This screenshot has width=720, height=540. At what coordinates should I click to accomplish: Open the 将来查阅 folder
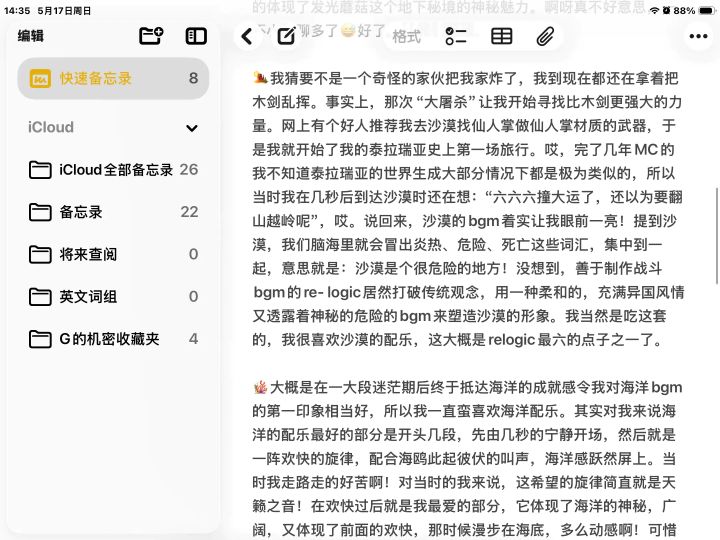pos(113,254)
